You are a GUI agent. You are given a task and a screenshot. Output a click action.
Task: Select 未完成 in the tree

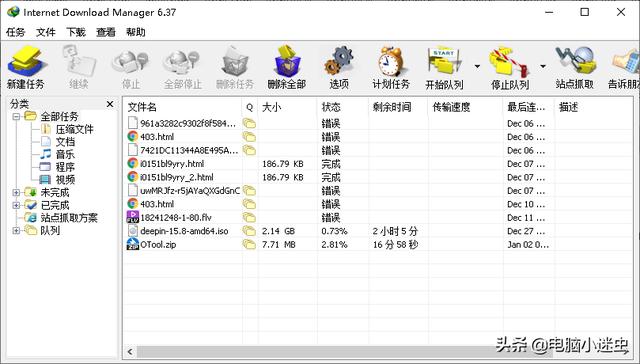[55, 193]
